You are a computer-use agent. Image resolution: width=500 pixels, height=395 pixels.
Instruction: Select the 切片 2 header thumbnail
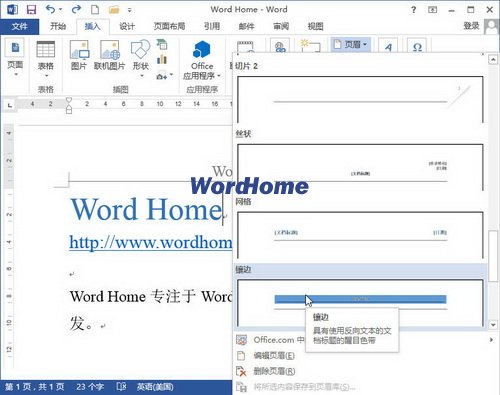360,99
